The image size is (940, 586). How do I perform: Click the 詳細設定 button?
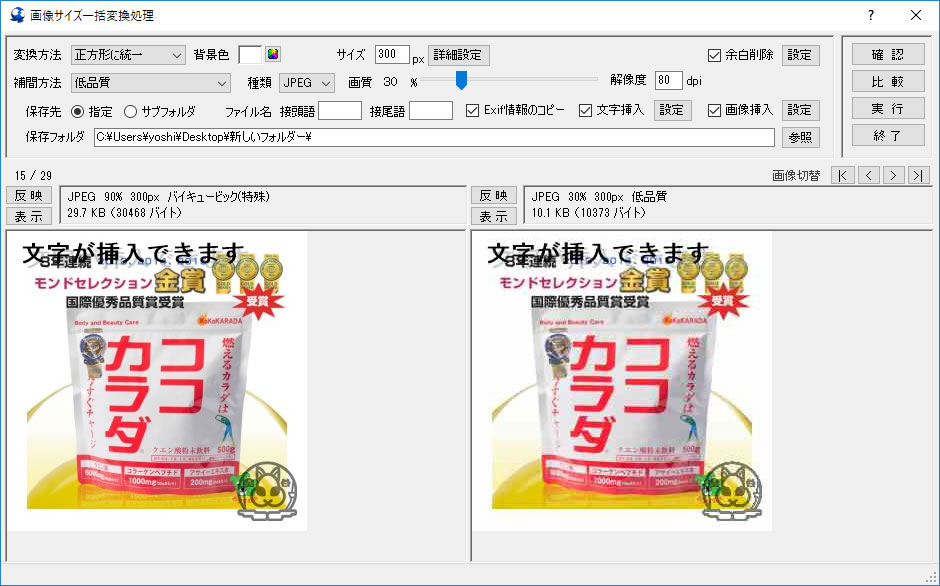click(459, 55)
